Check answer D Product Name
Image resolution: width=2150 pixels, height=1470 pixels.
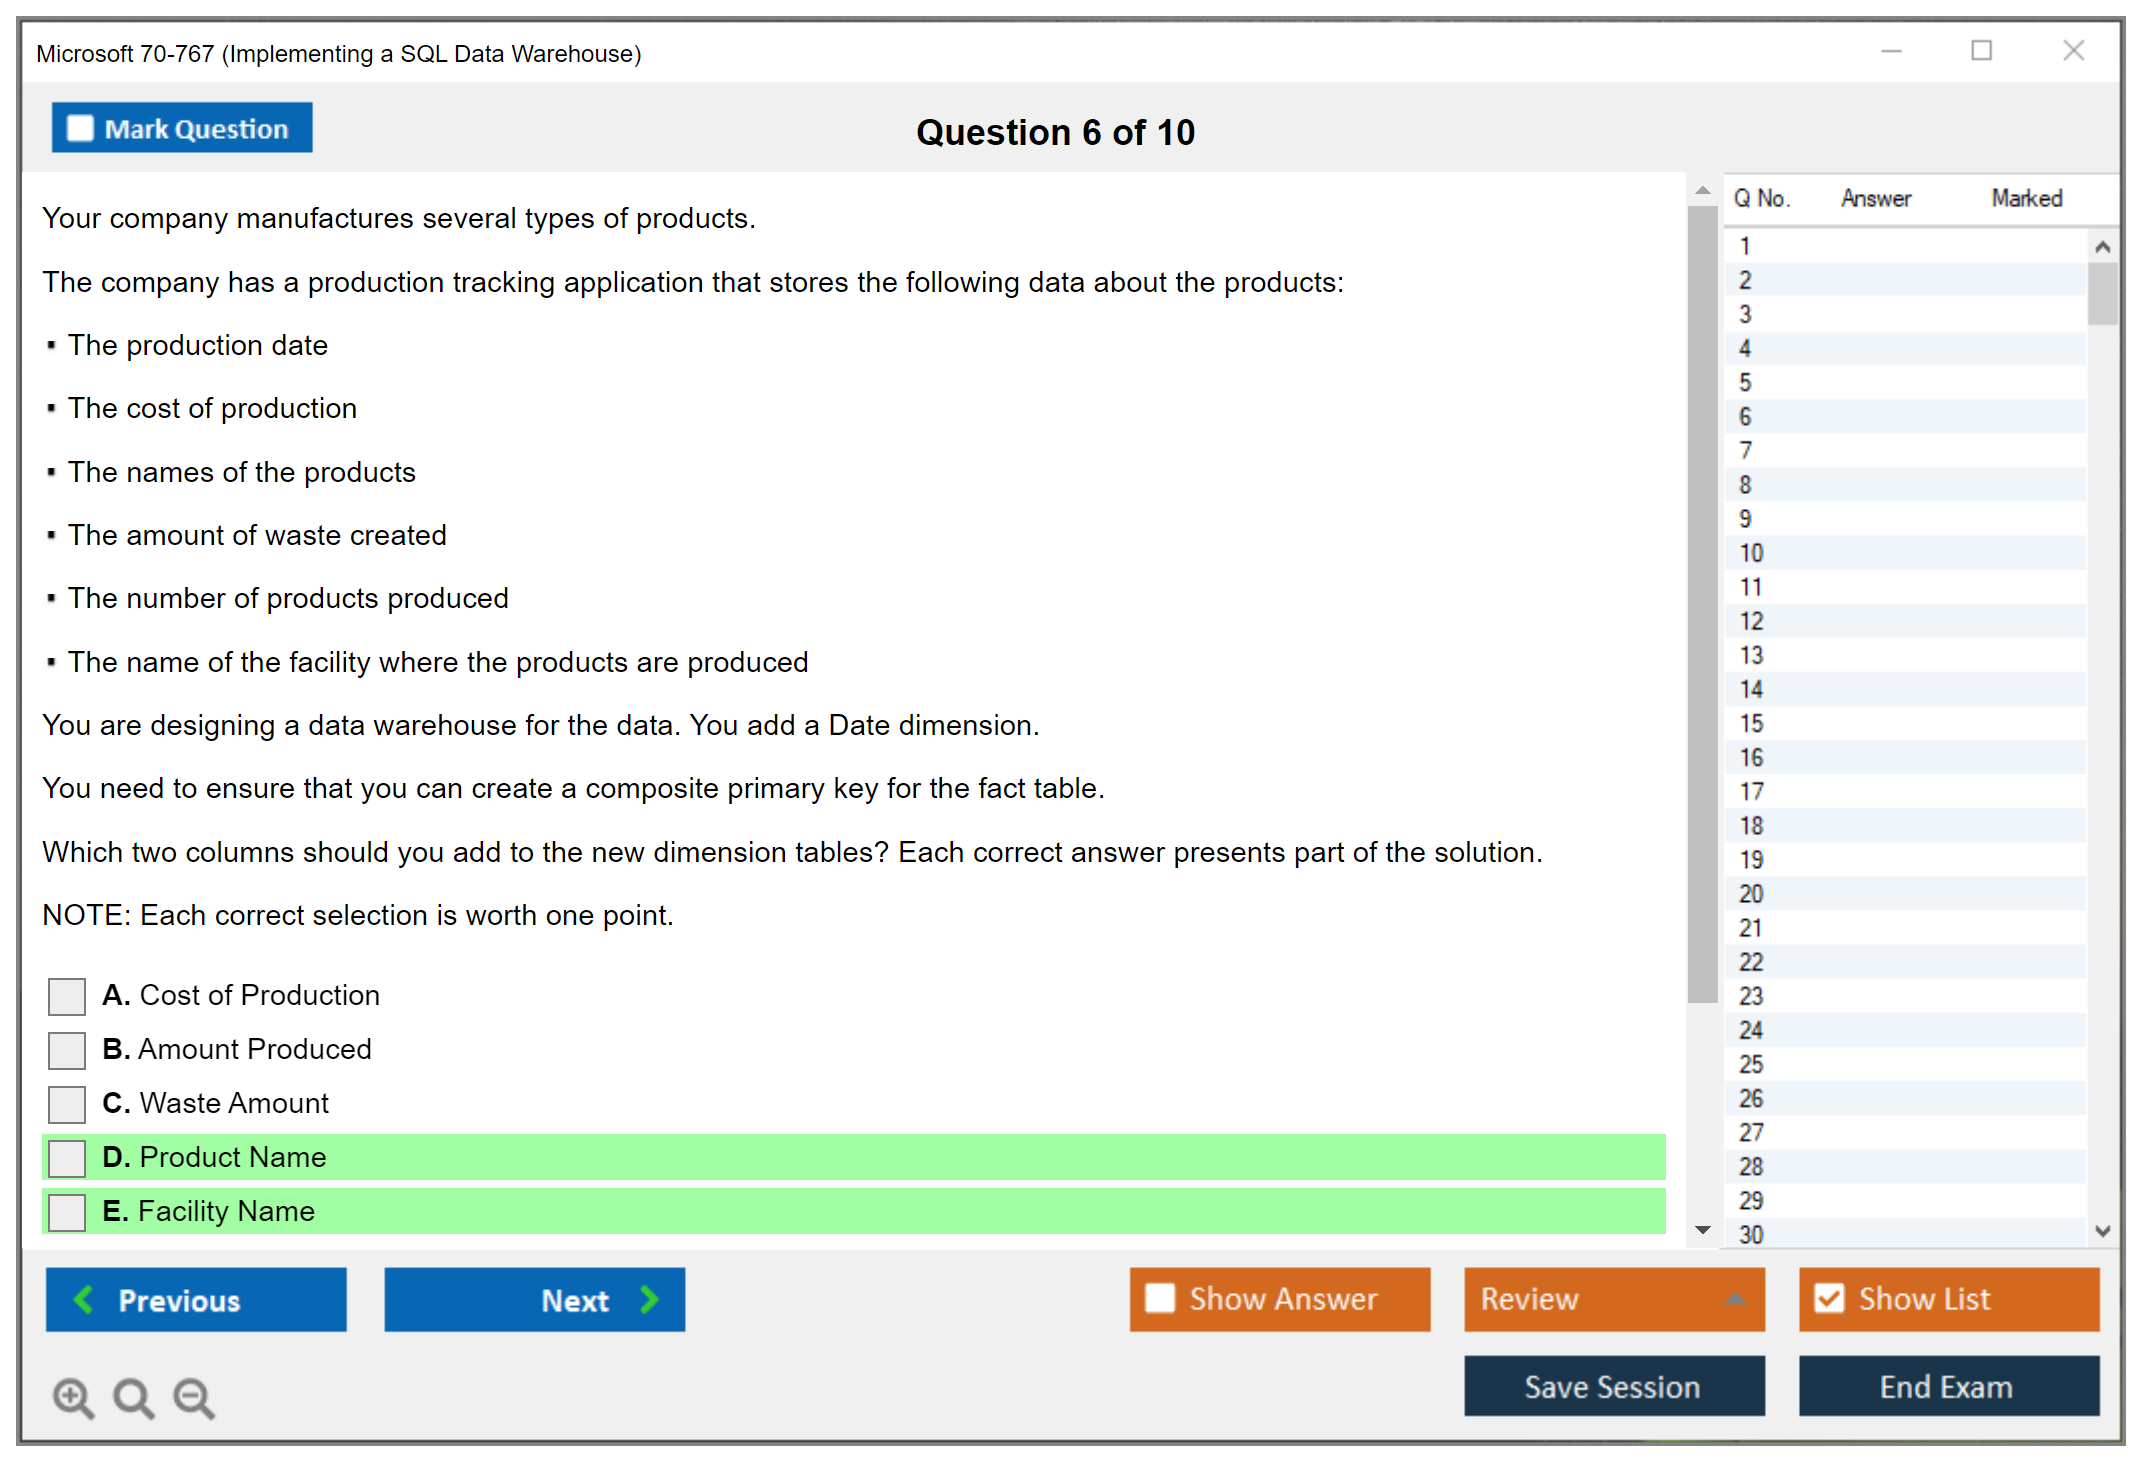(67, 1158)
